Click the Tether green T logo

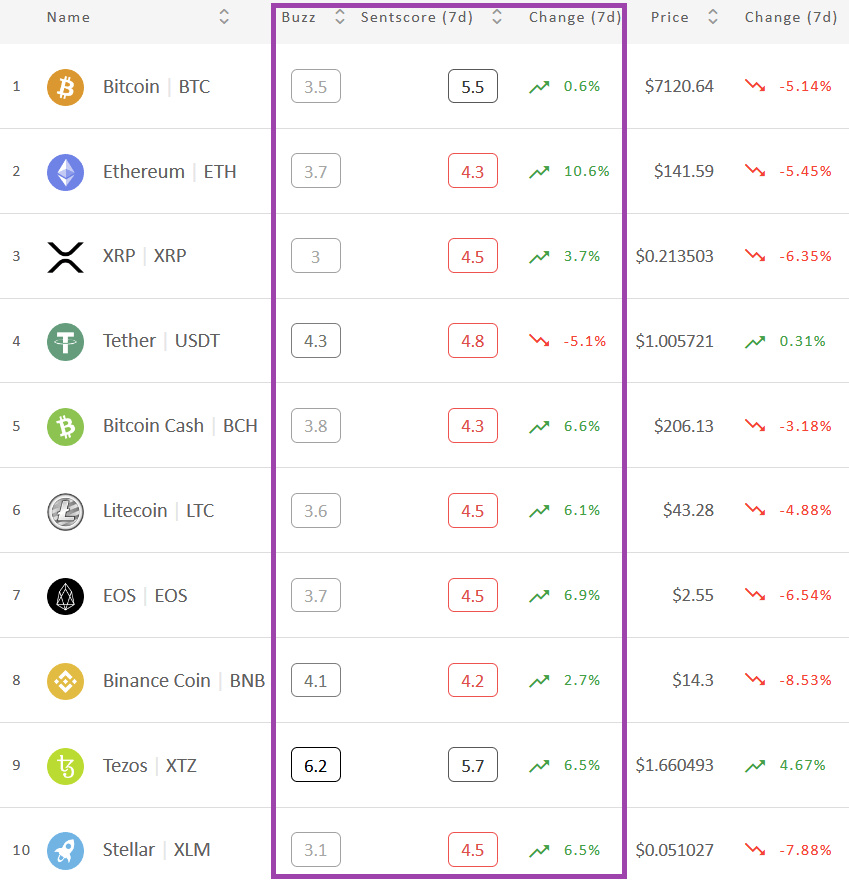[x=65, y=342]
